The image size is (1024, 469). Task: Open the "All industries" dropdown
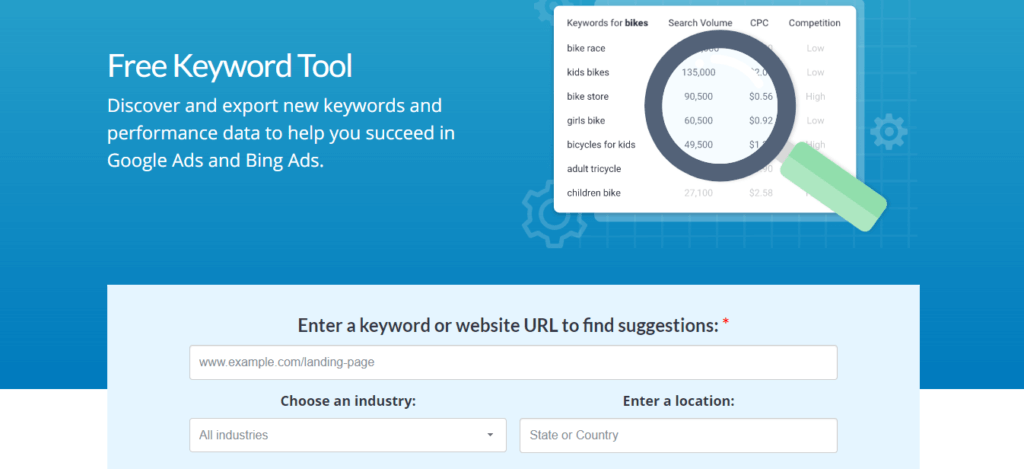340,435
